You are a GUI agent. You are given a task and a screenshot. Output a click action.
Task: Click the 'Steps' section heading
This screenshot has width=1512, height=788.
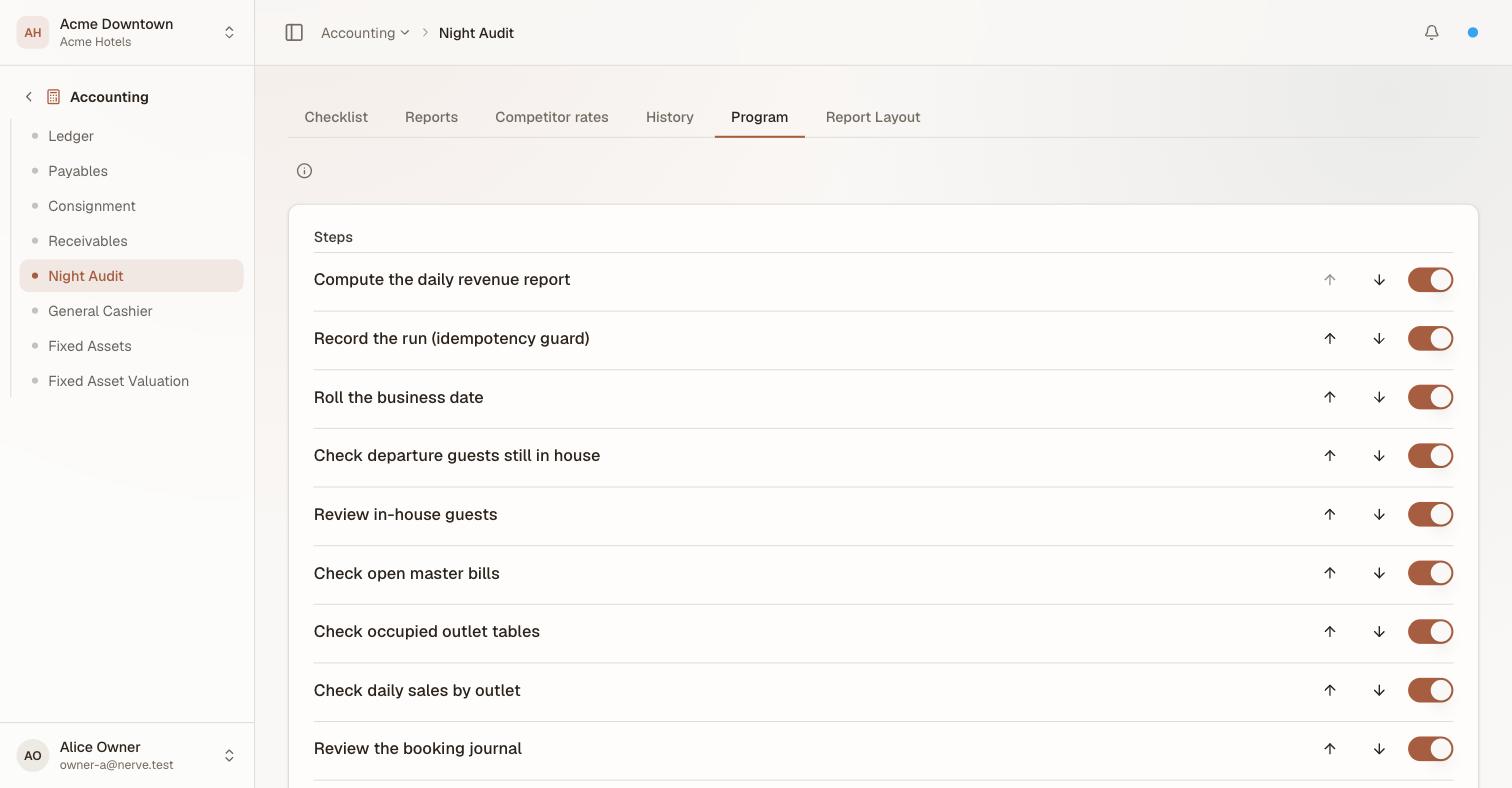[x=333, y=237]
